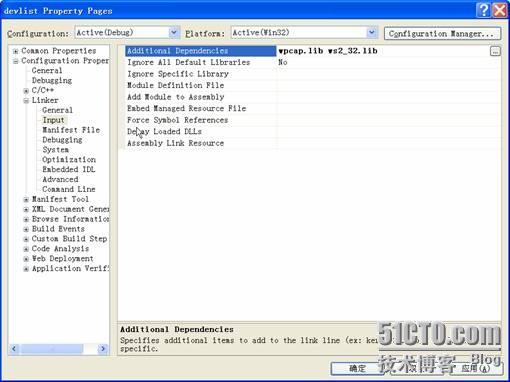Click the wpcap.lib ws2_32.lib value field
This screenshot has height=382, width=510.
(383, 51)
